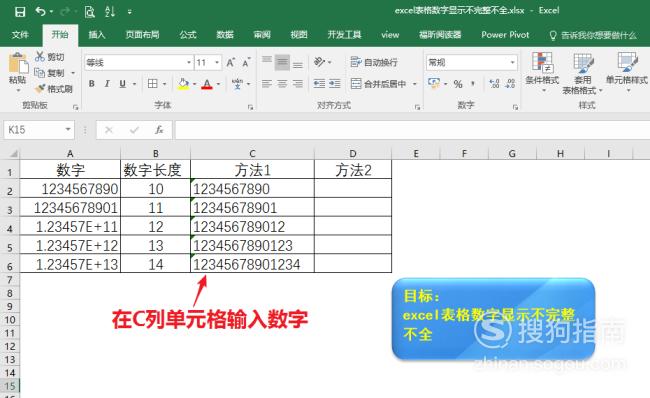The height and width of the screenshot is (398, 650).
Task: Expand the fill color arrow
Action: [194, 84]
